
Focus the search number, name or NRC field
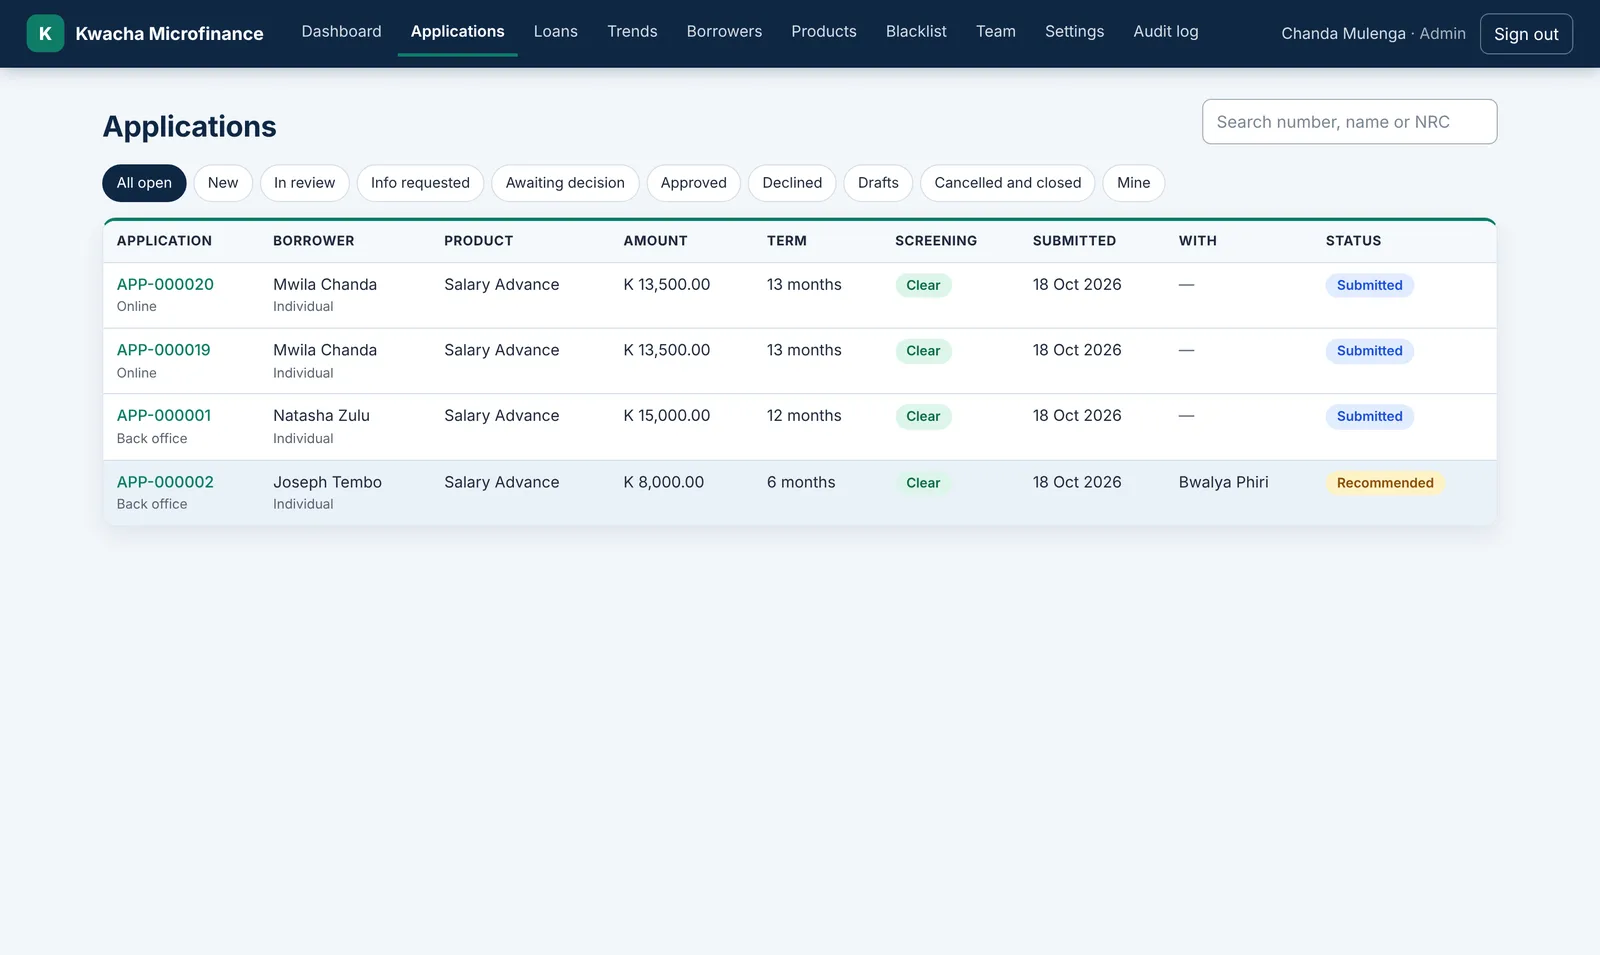(x=1349, y=122)
